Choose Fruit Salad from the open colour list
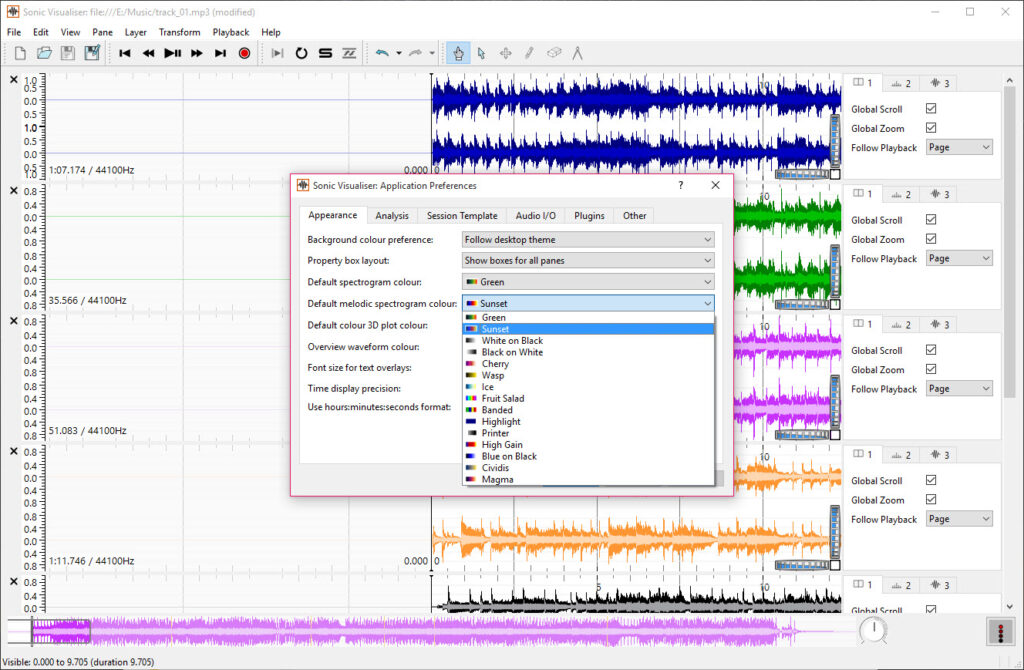The height and width of the screenshot is (670, 1024). click(588, 398)
